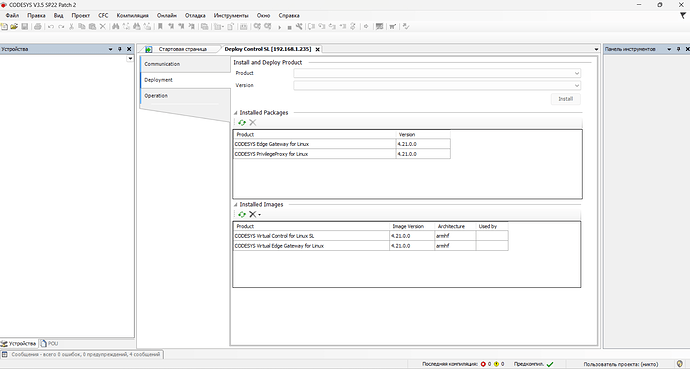Open the Инструменты menu

[x=231, y=15]
